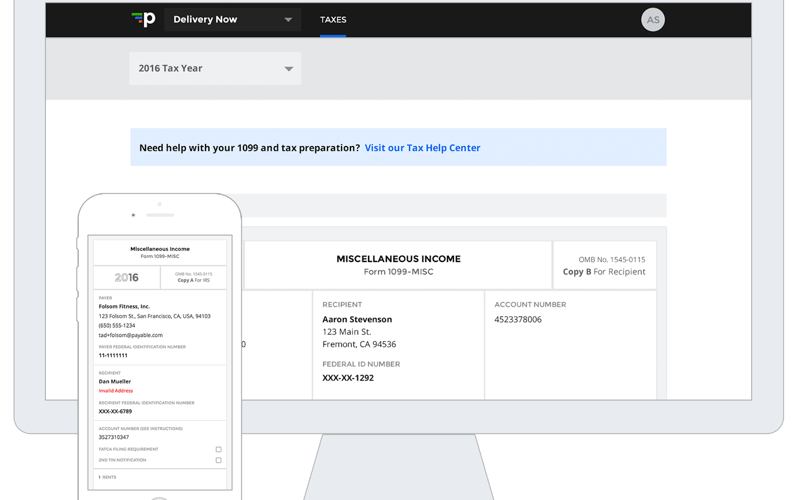Click '123 Main St.' address line
Viewport: 800px width, 500px height.
(346, 332)
